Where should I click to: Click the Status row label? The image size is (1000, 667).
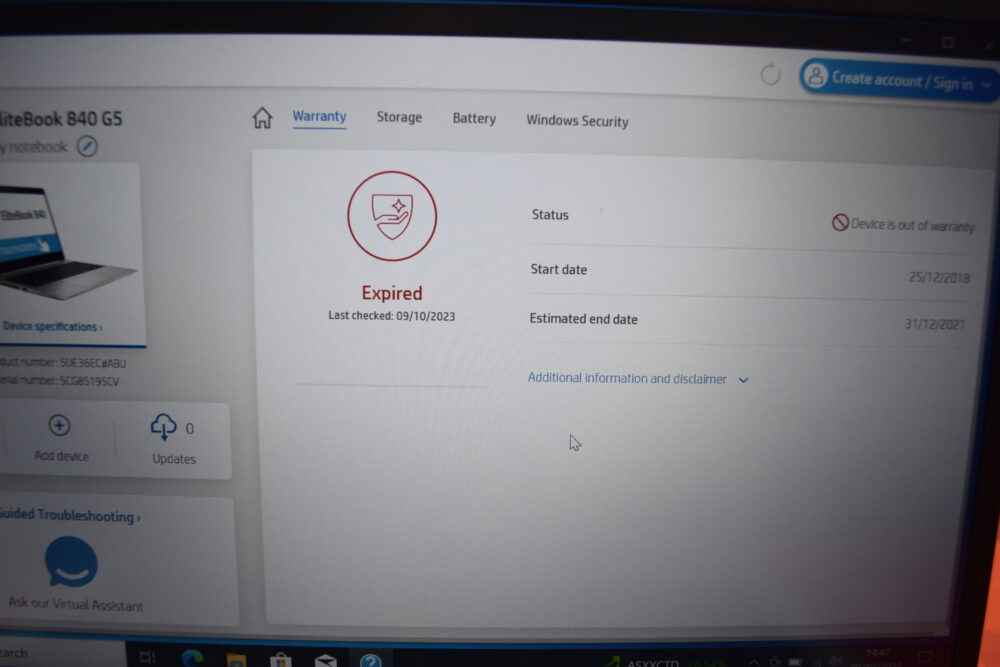pyautogui.click(x=550, y=215)
